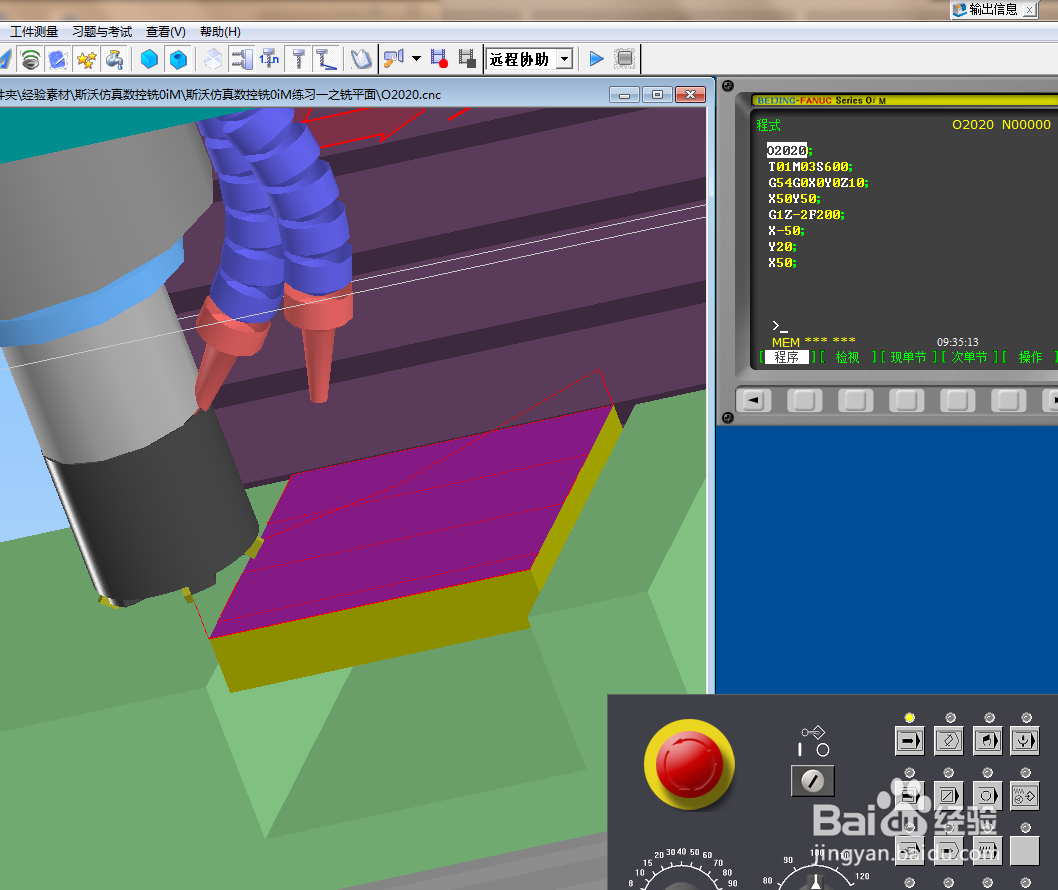Open the 查看(V) menu
The width and height of the screenshot is (1058, 890).
pyautogui.click(x=166, y=32)
